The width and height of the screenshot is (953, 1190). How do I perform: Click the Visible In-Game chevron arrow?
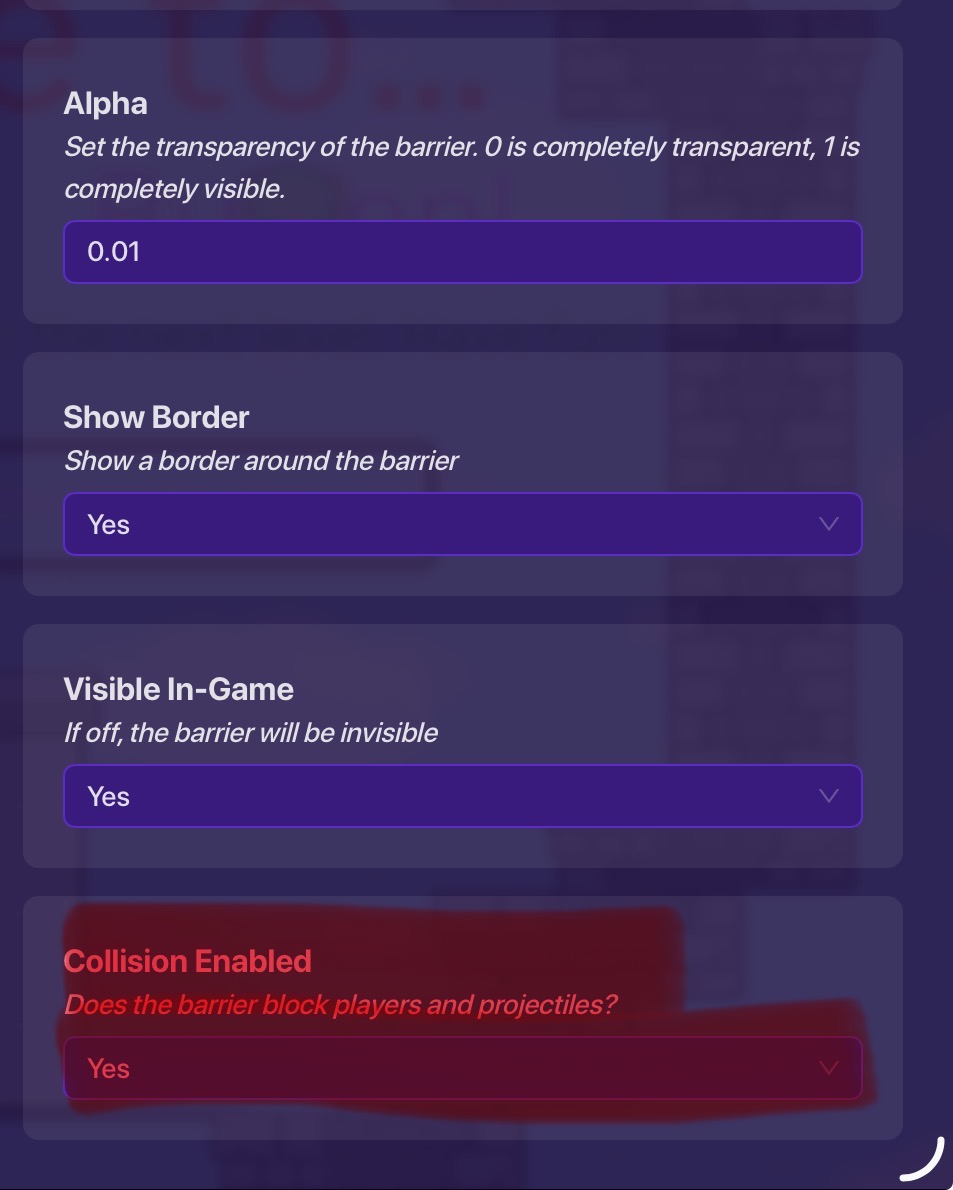point(828,796)
